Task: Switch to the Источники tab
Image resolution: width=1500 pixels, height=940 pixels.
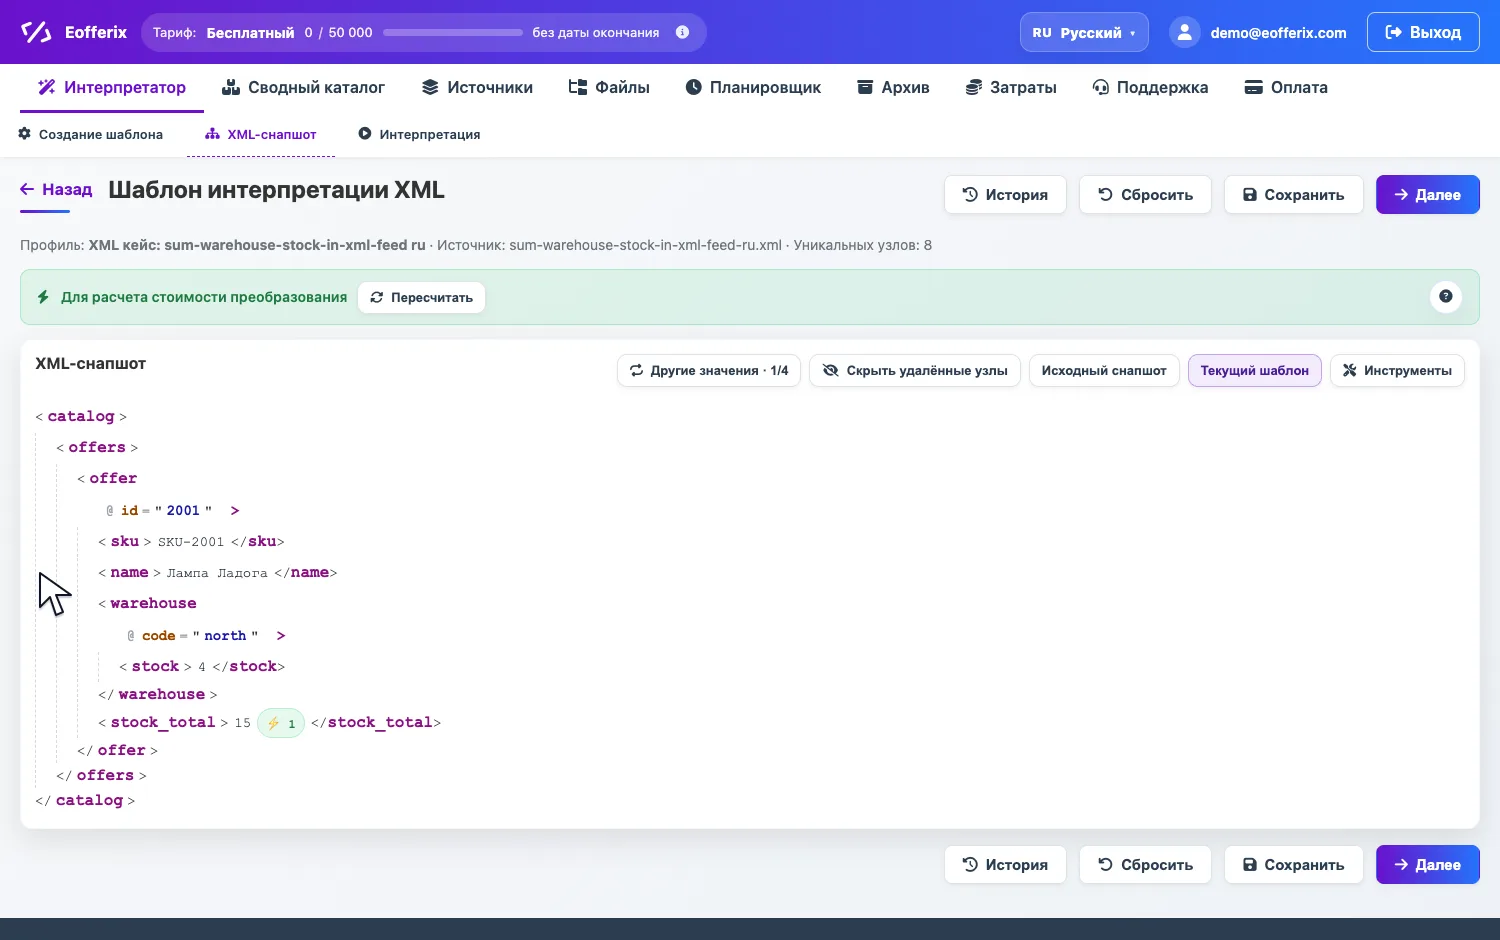Action: click(477, 87)
